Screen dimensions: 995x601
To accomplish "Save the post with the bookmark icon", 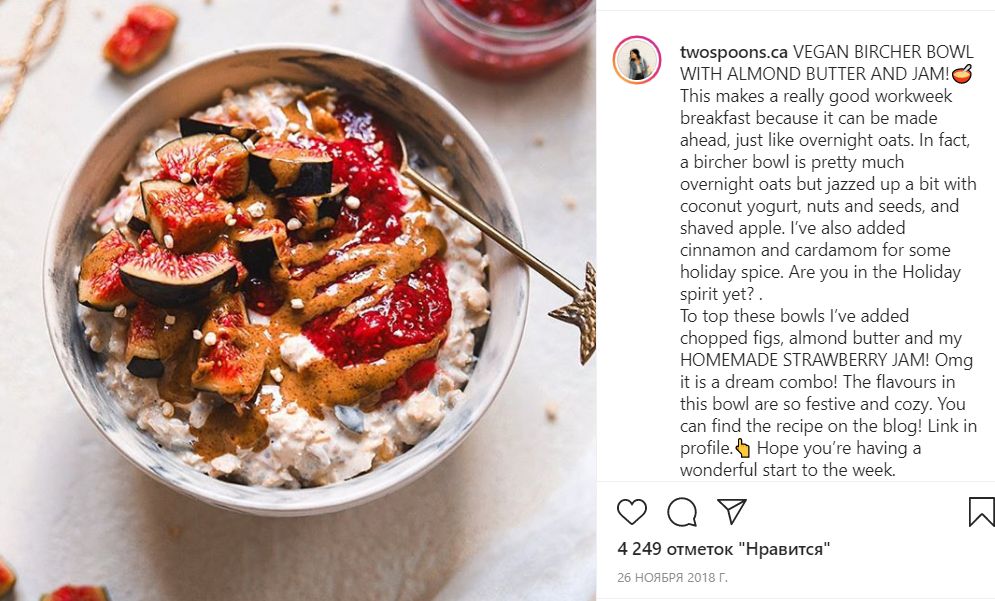I will pyautogui.click(x=981, y=512).
